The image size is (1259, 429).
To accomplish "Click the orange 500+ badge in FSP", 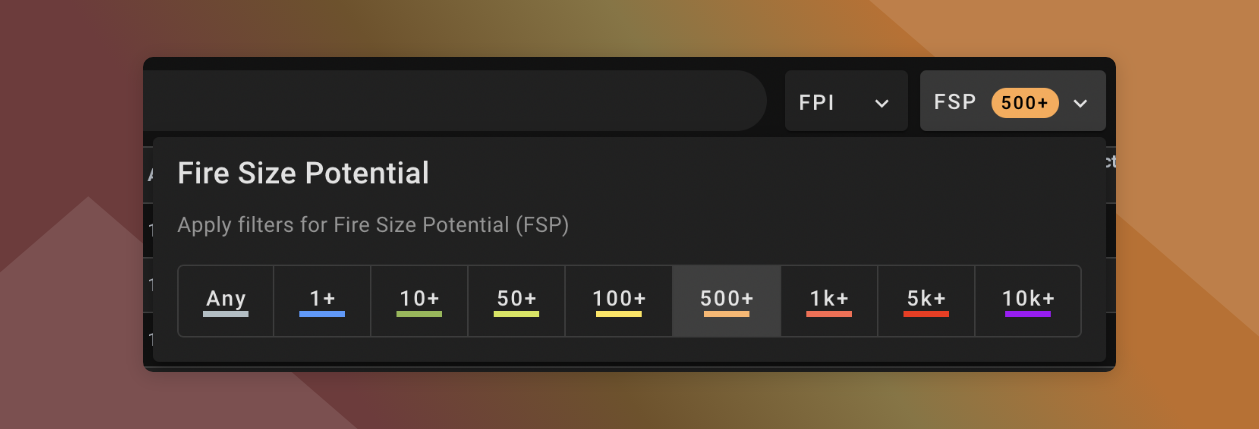I will click(x=1024, y=102).
